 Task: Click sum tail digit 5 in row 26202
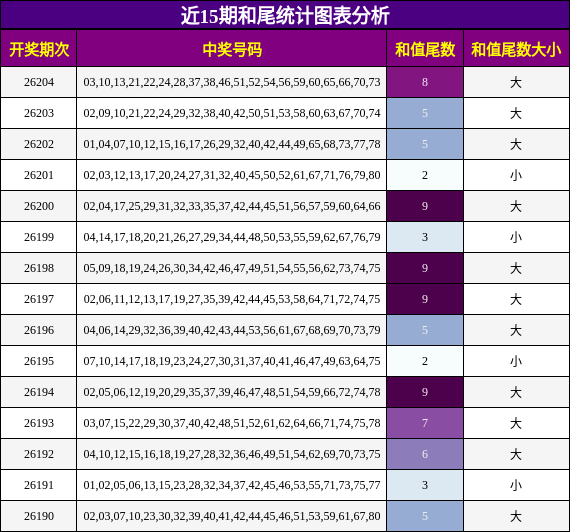point(425,144)
